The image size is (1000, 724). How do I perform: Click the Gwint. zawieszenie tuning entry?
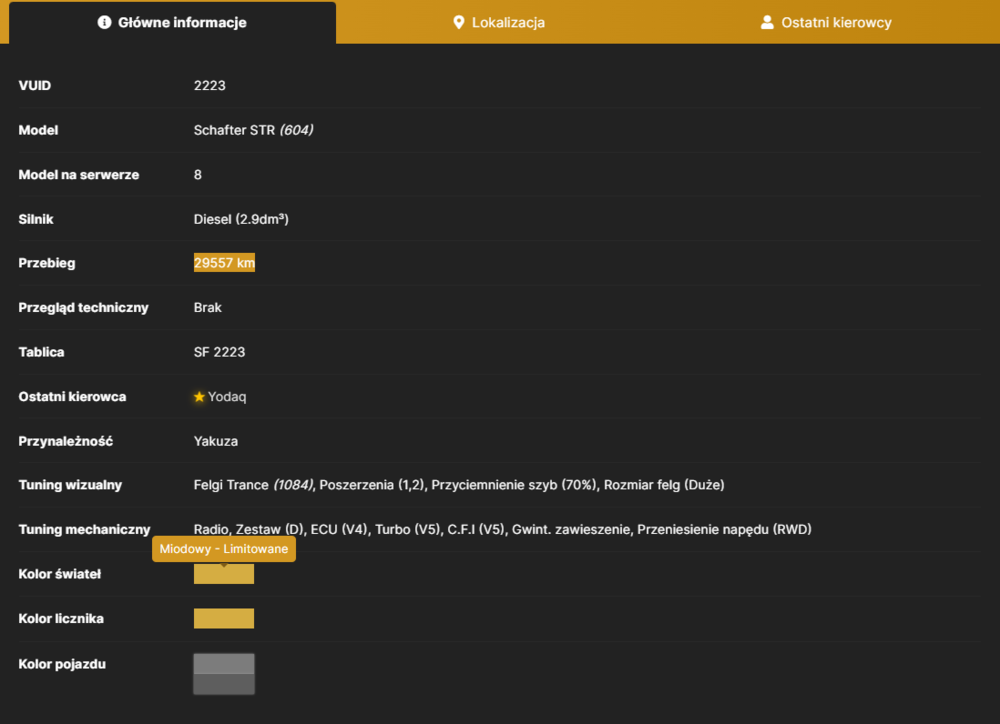[x=571, y=529]
